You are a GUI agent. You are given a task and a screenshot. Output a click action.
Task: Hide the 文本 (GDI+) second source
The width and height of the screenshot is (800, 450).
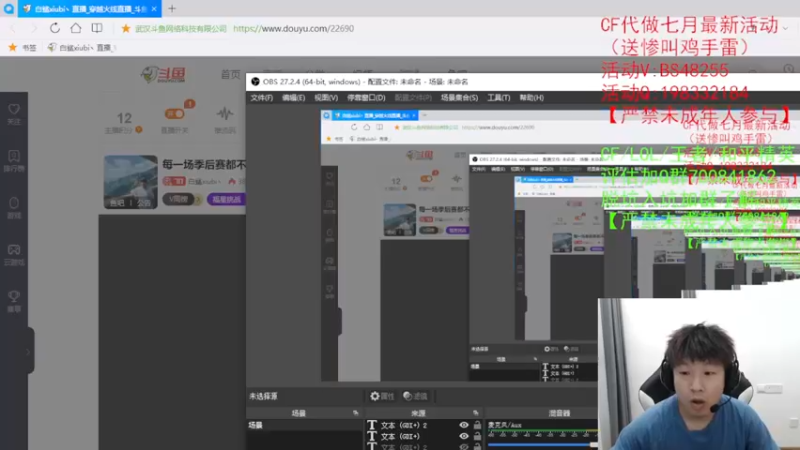pos(464,436)
